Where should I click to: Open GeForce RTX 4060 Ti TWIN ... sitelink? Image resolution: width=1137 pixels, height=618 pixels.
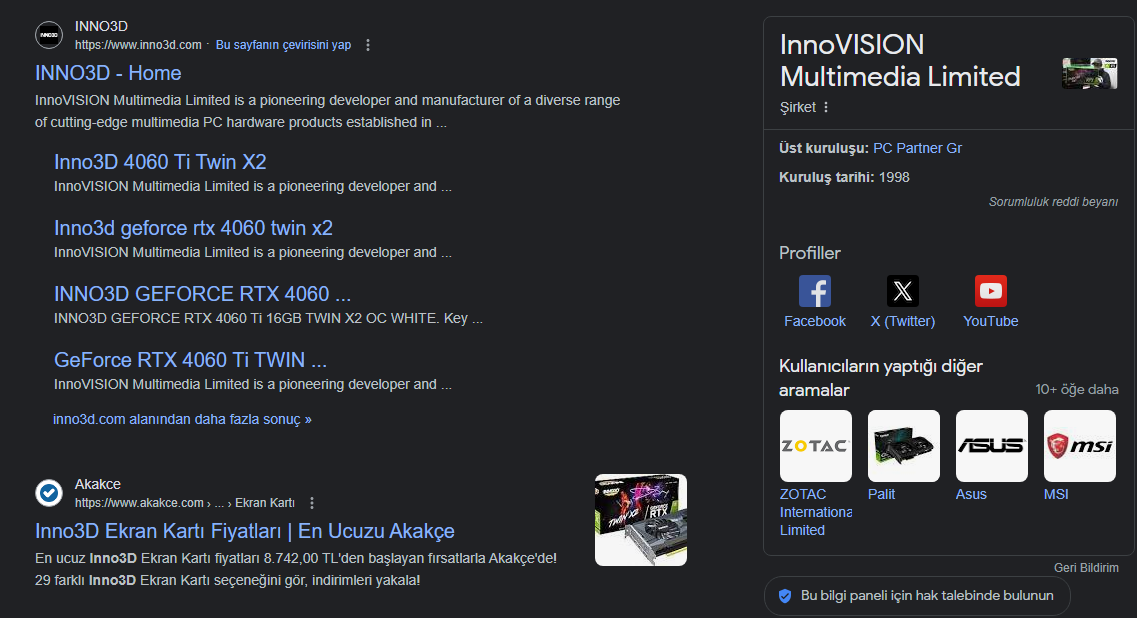[191, 360]
